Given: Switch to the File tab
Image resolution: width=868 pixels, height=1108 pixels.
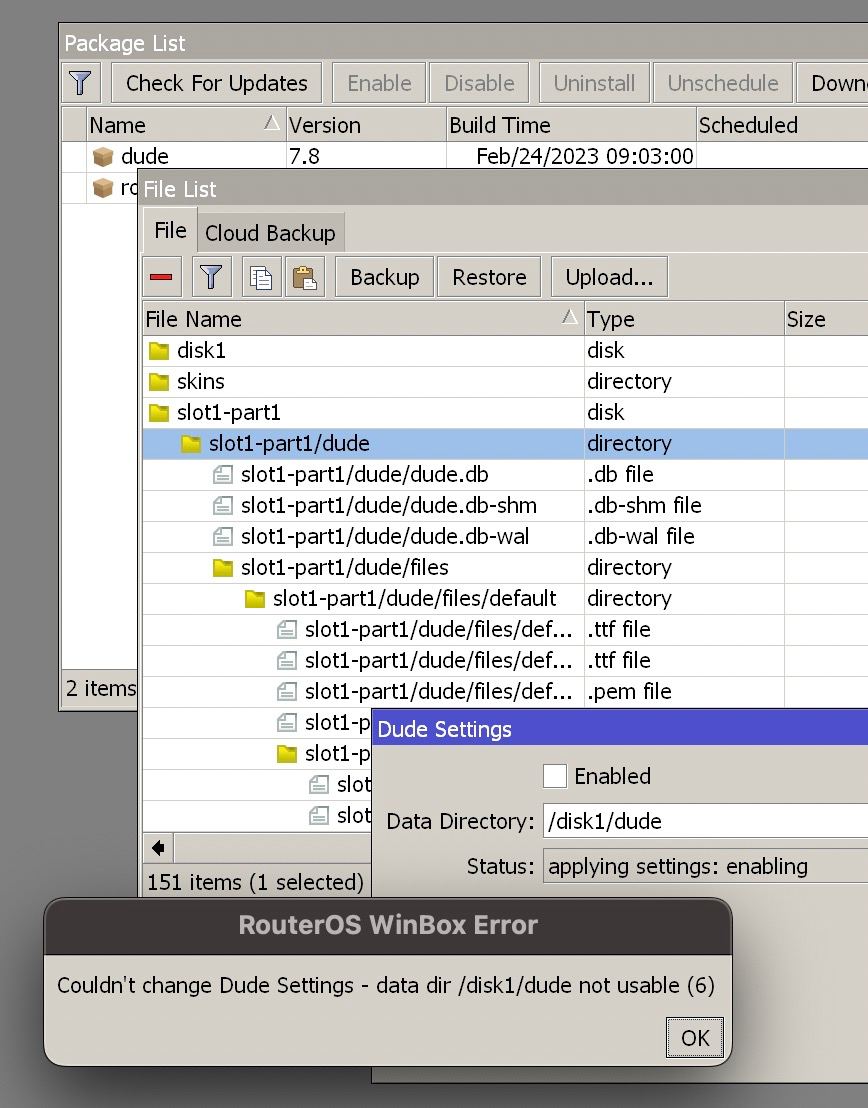Looking at the screenshot, I should [170, 230].
